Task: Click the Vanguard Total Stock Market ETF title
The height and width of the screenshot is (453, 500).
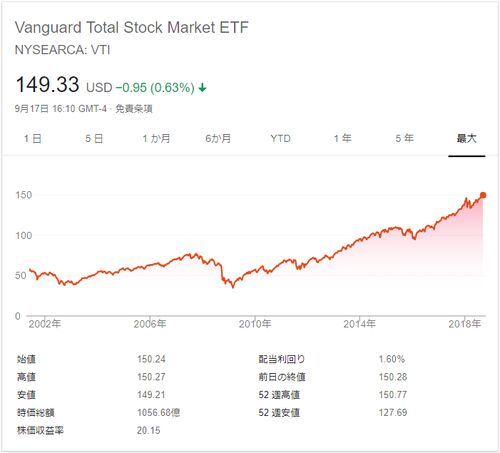Action: 132,27
